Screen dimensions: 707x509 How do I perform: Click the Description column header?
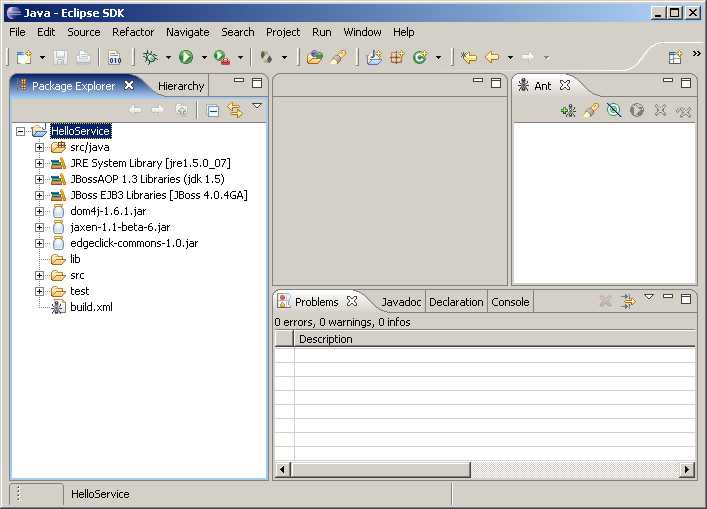495,339
